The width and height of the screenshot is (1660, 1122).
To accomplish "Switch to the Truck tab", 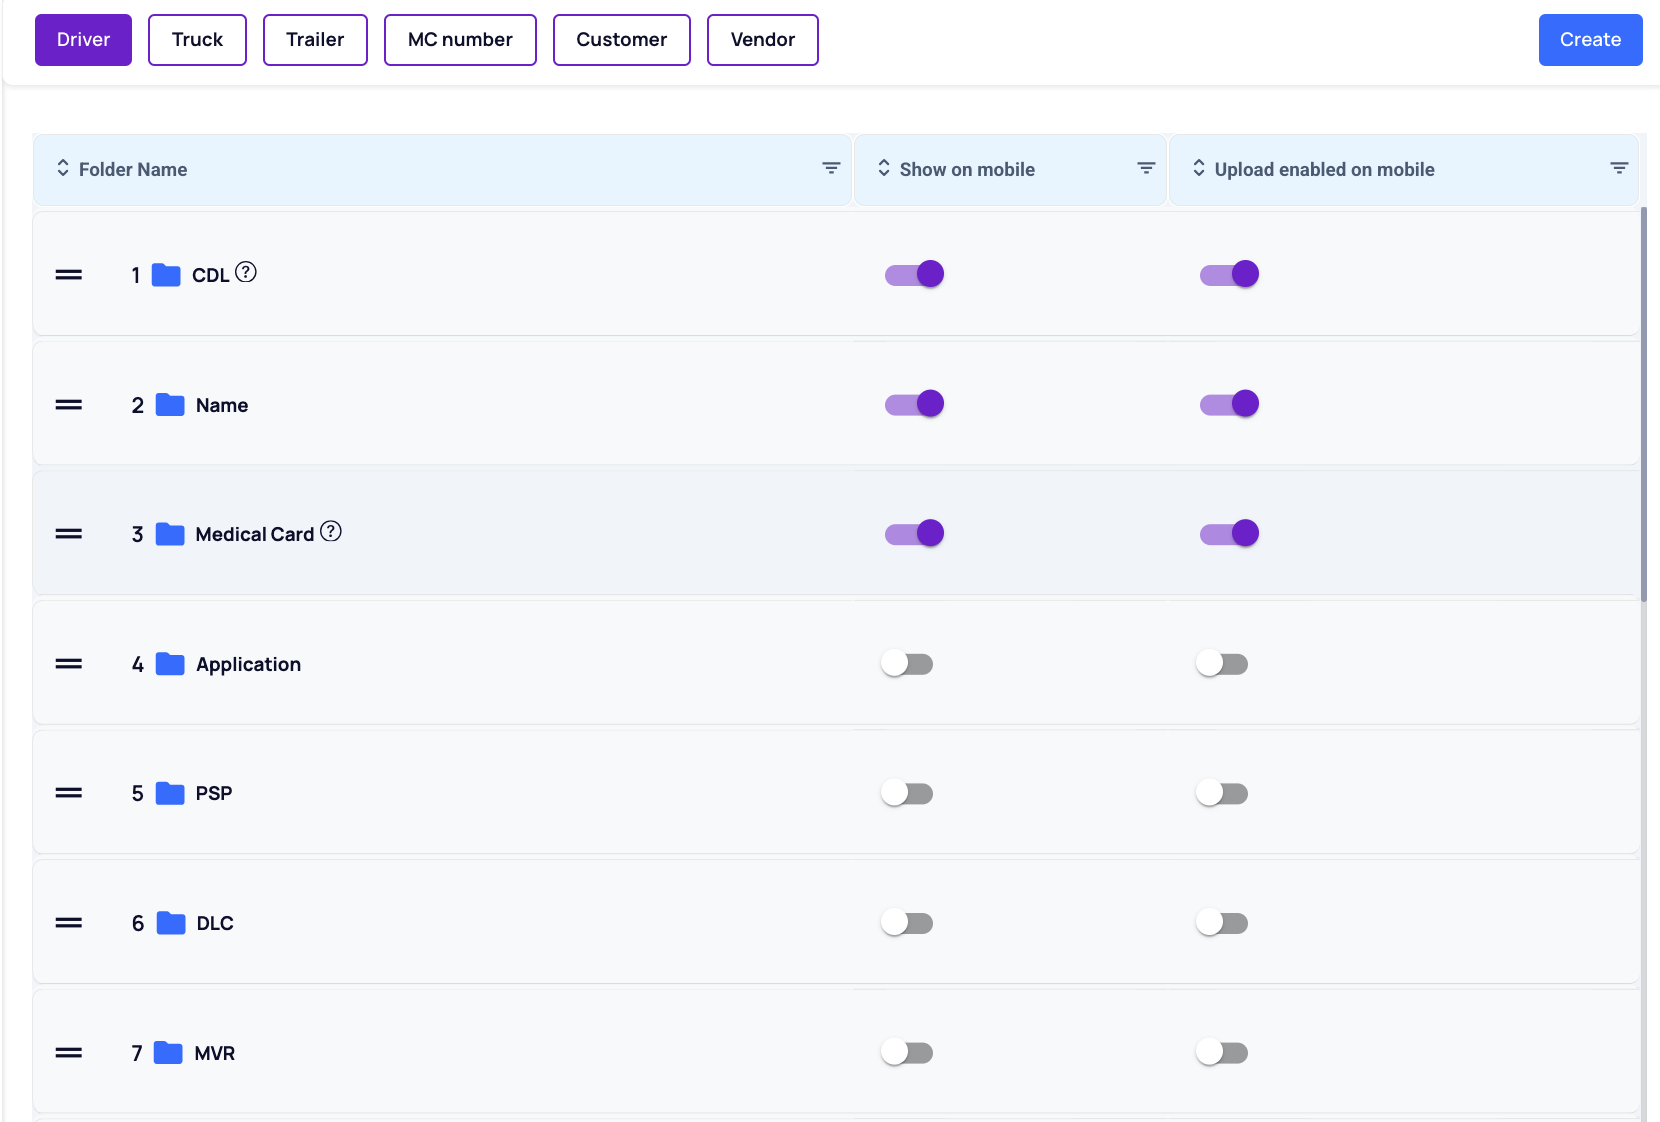I will tap(197, 40).
